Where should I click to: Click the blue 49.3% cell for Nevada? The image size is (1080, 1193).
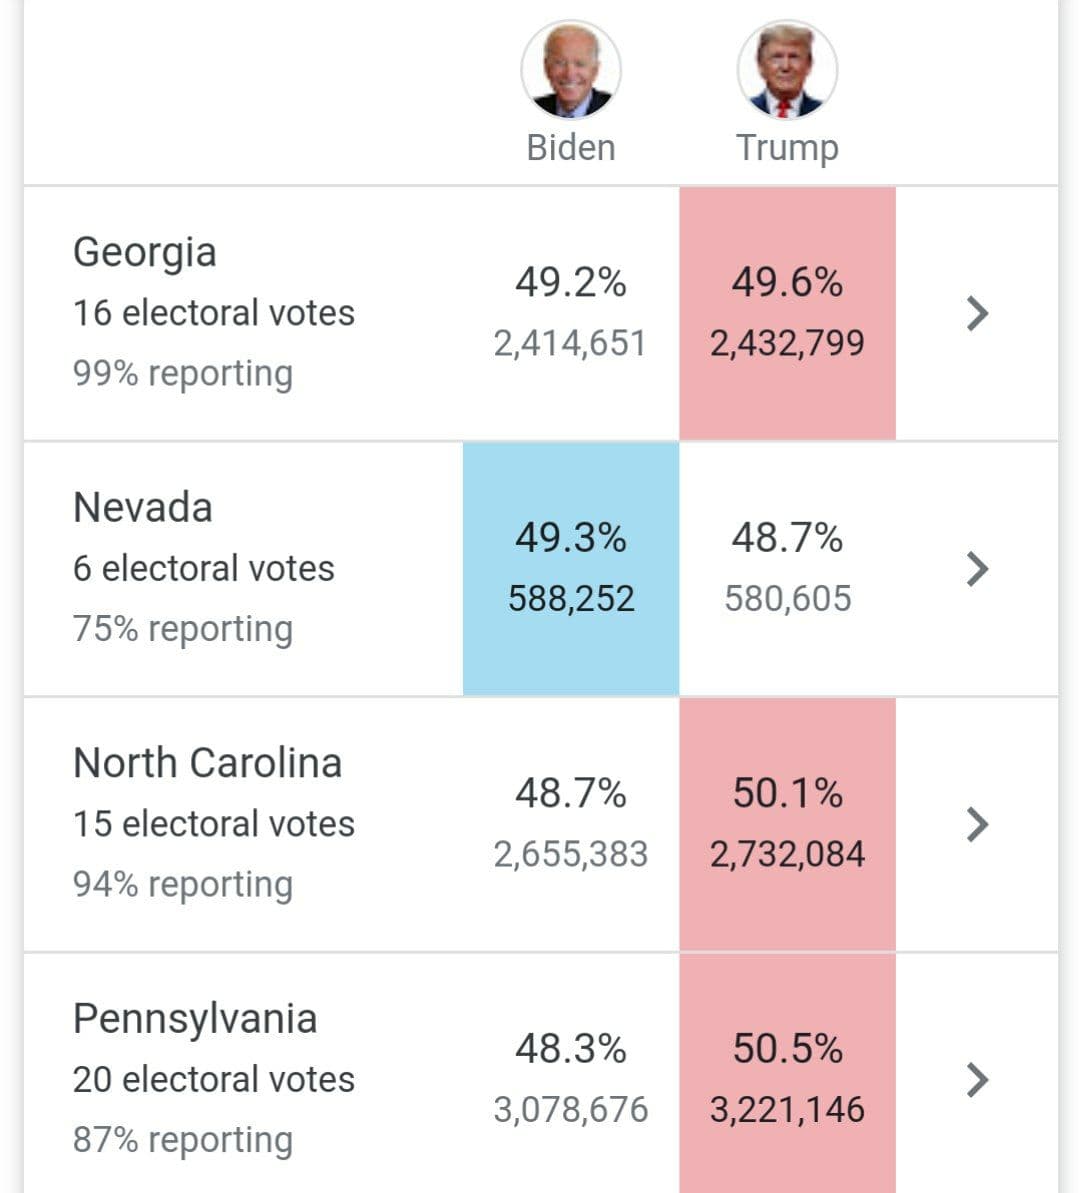pyautogui.click(x=571, y=568)
